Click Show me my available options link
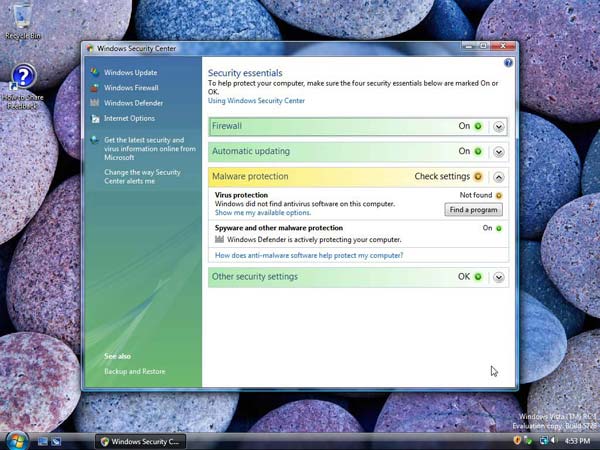Image resolution: width=600 pixels, height=450 pixels. click(263, 213)
